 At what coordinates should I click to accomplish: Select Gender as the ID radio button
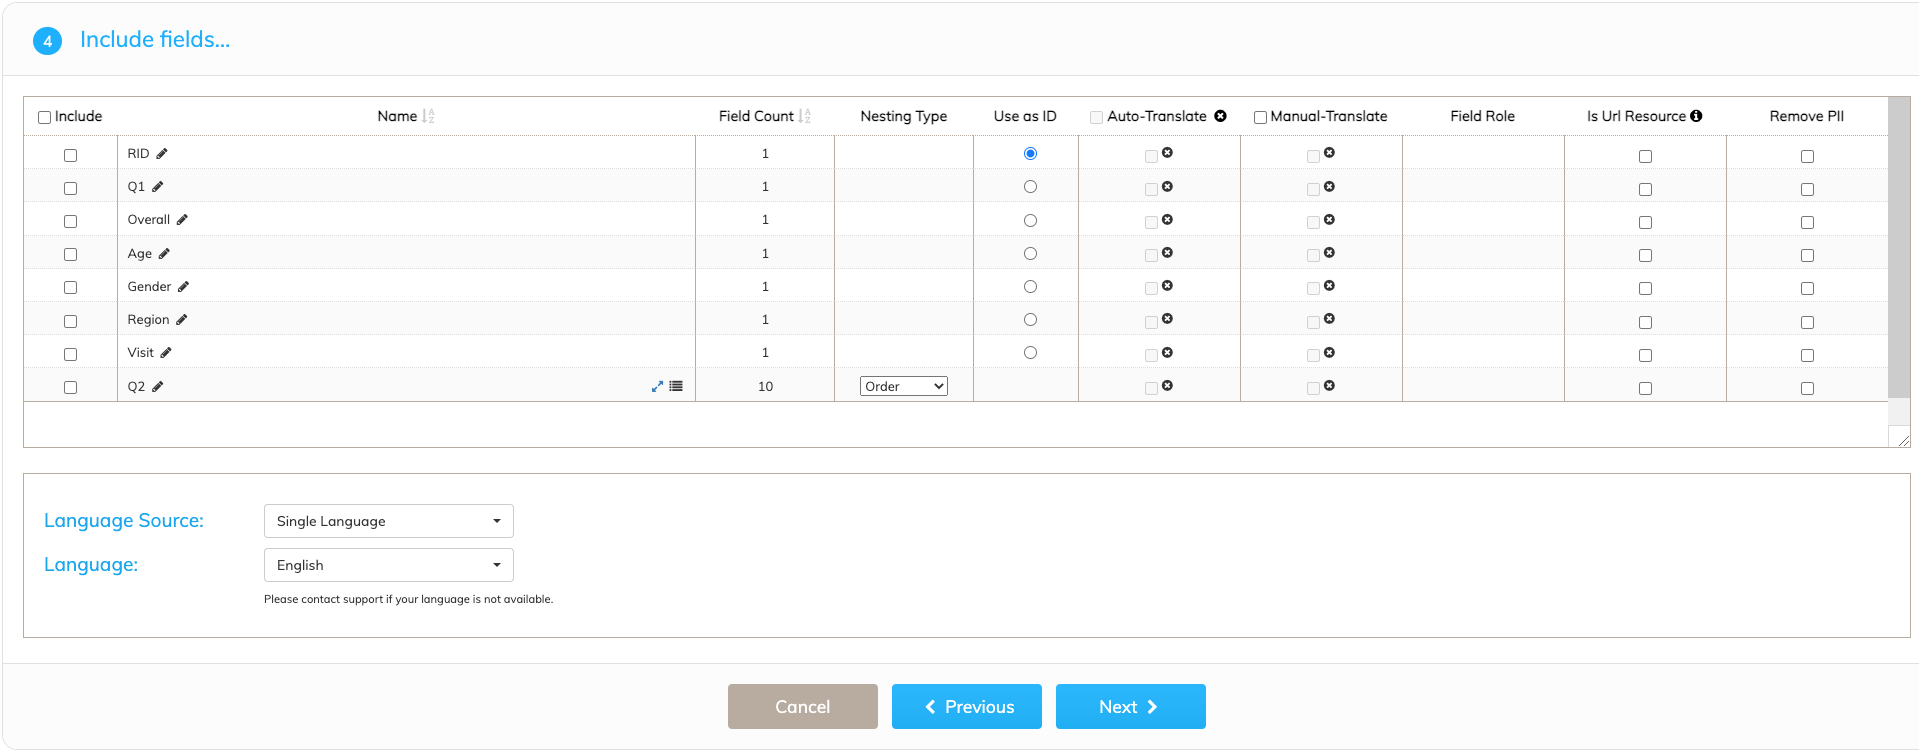1030,287
